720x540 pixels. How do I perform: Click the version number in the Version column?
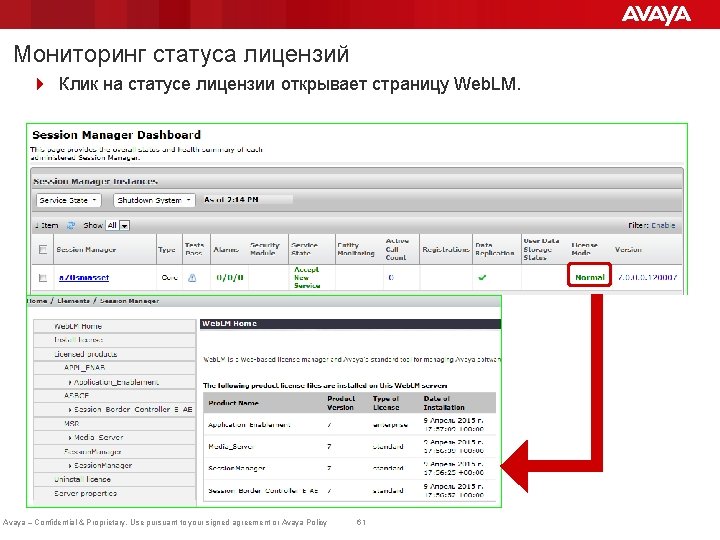point(647,277)
